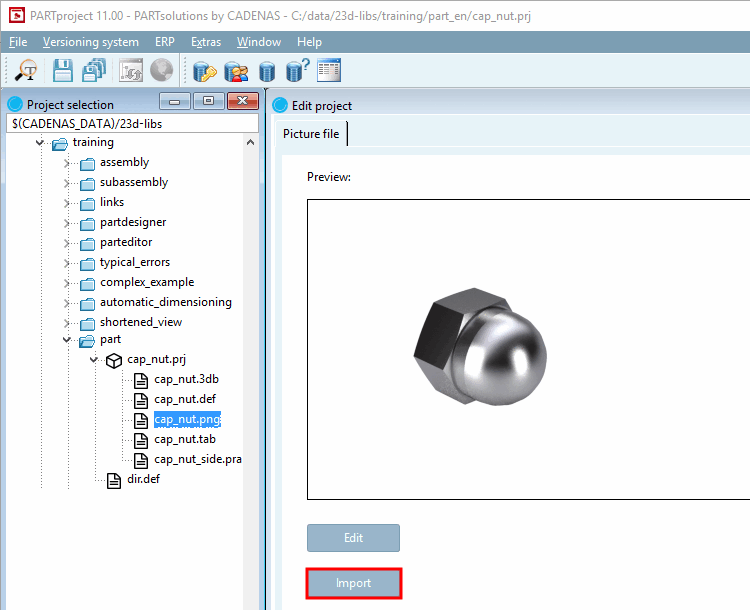Screen dimensions: 750x610
Task: Open the Help menu
Action: pos(309,42)
